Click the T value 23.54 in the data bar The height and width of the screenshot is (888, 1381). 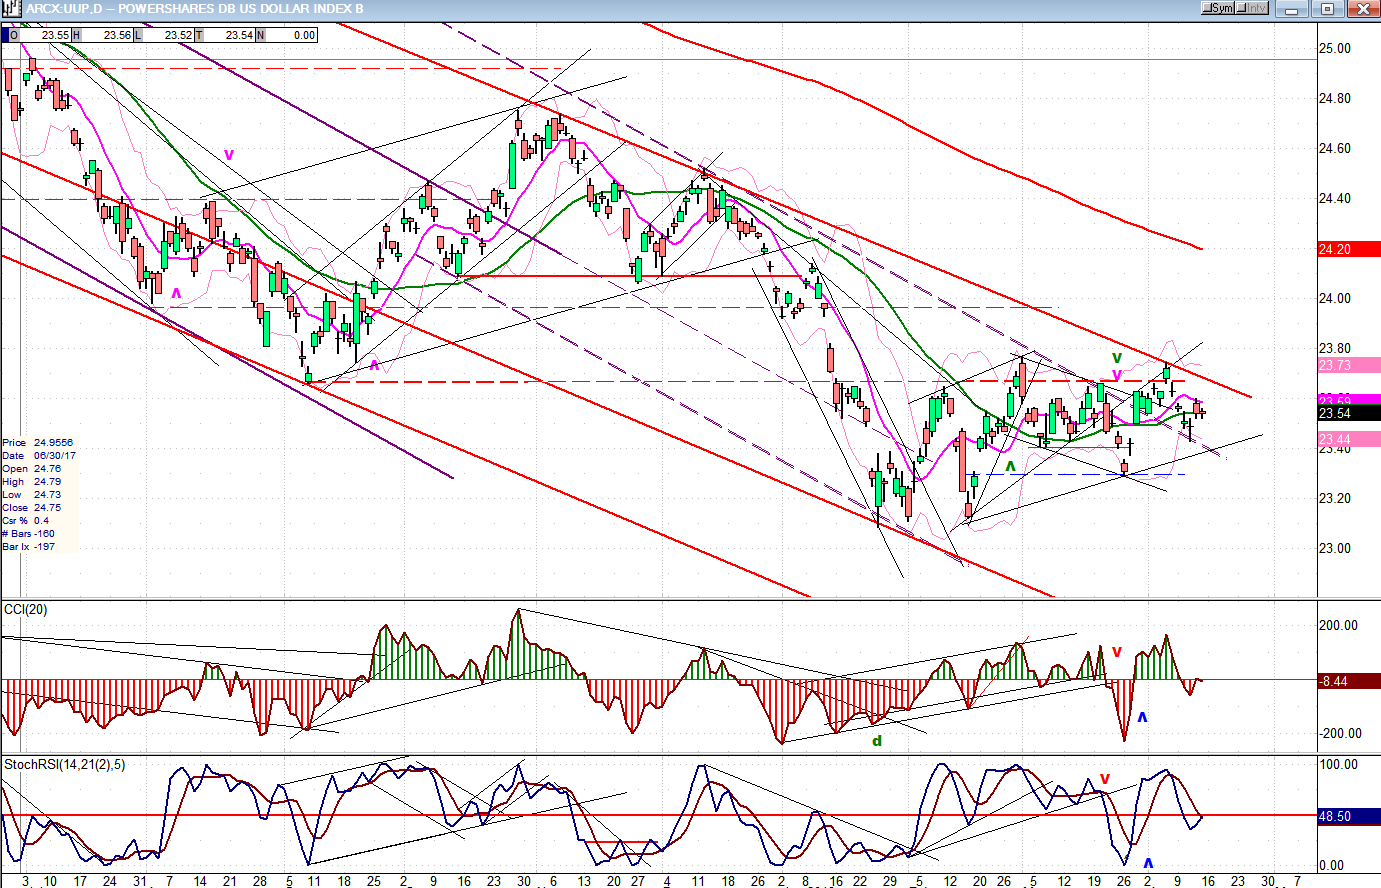[x=239, y=35]
